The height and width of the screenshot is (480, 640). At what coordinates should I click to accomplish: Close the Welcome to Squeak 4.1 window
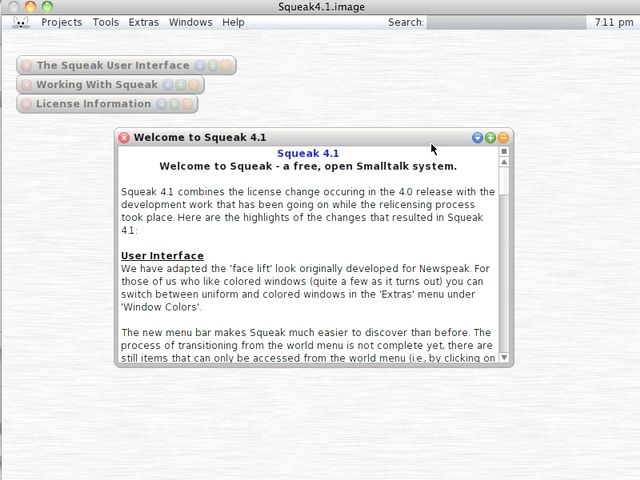[124, 138]
